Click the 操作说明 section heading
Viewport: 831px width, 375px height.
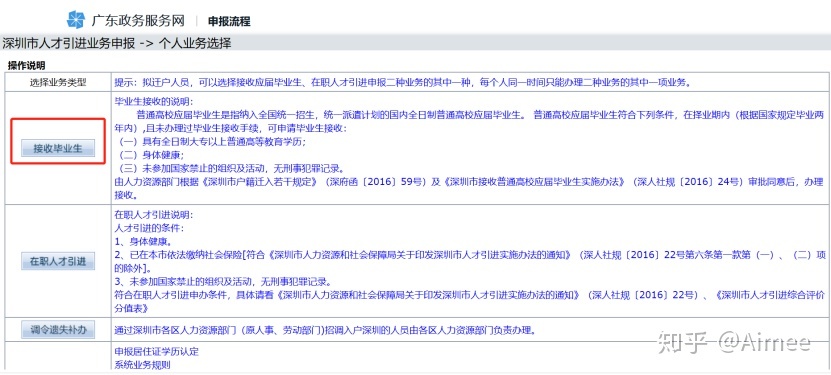[26, 66]
